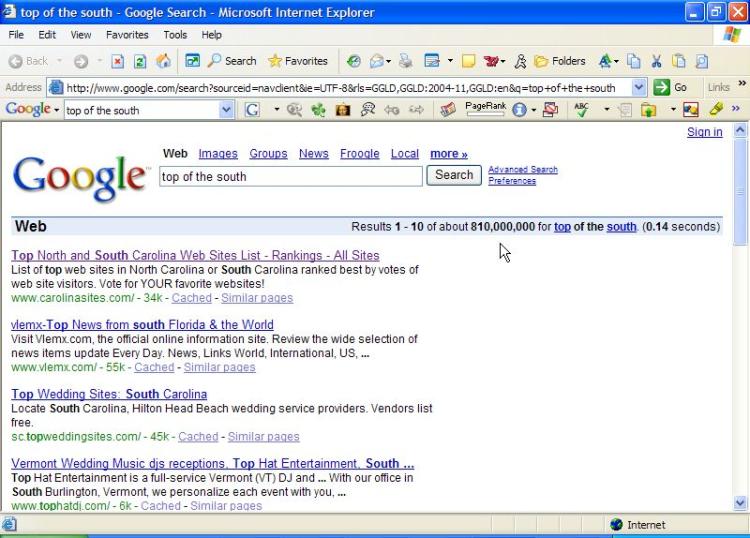Image resolution: width=750 pixels, height=538 pixels.
Task: Open Top Wedding Sites: South Carolina result
Action: 109,394
